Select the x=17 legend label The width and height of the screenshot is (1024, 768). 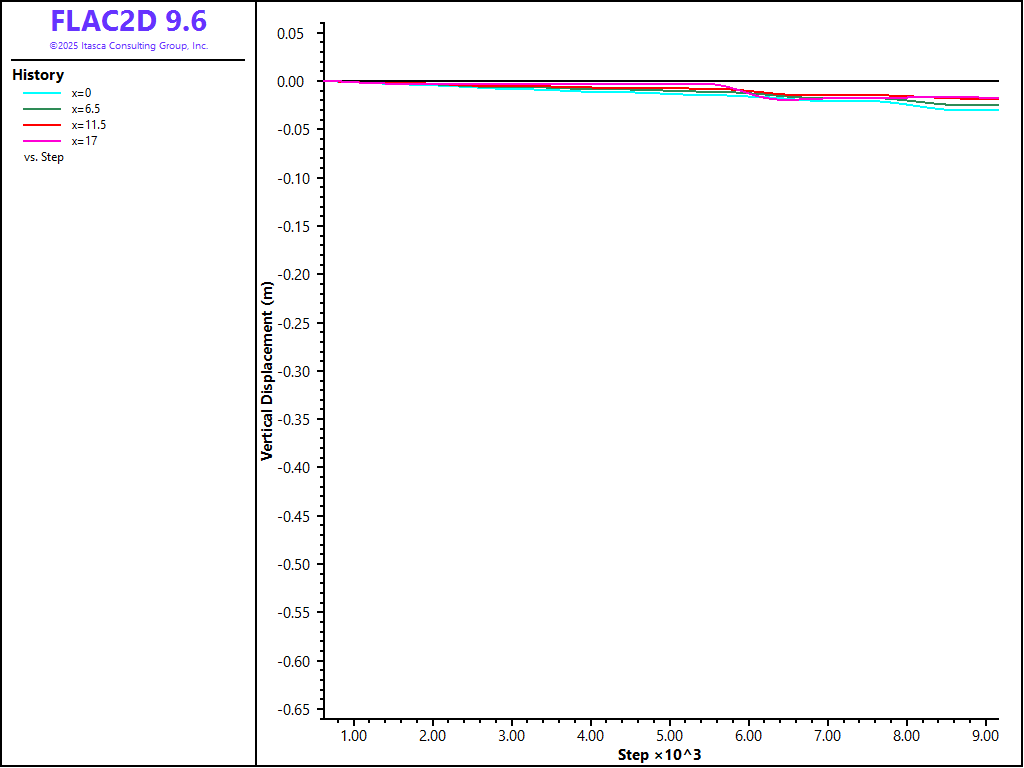coord(84,141)
